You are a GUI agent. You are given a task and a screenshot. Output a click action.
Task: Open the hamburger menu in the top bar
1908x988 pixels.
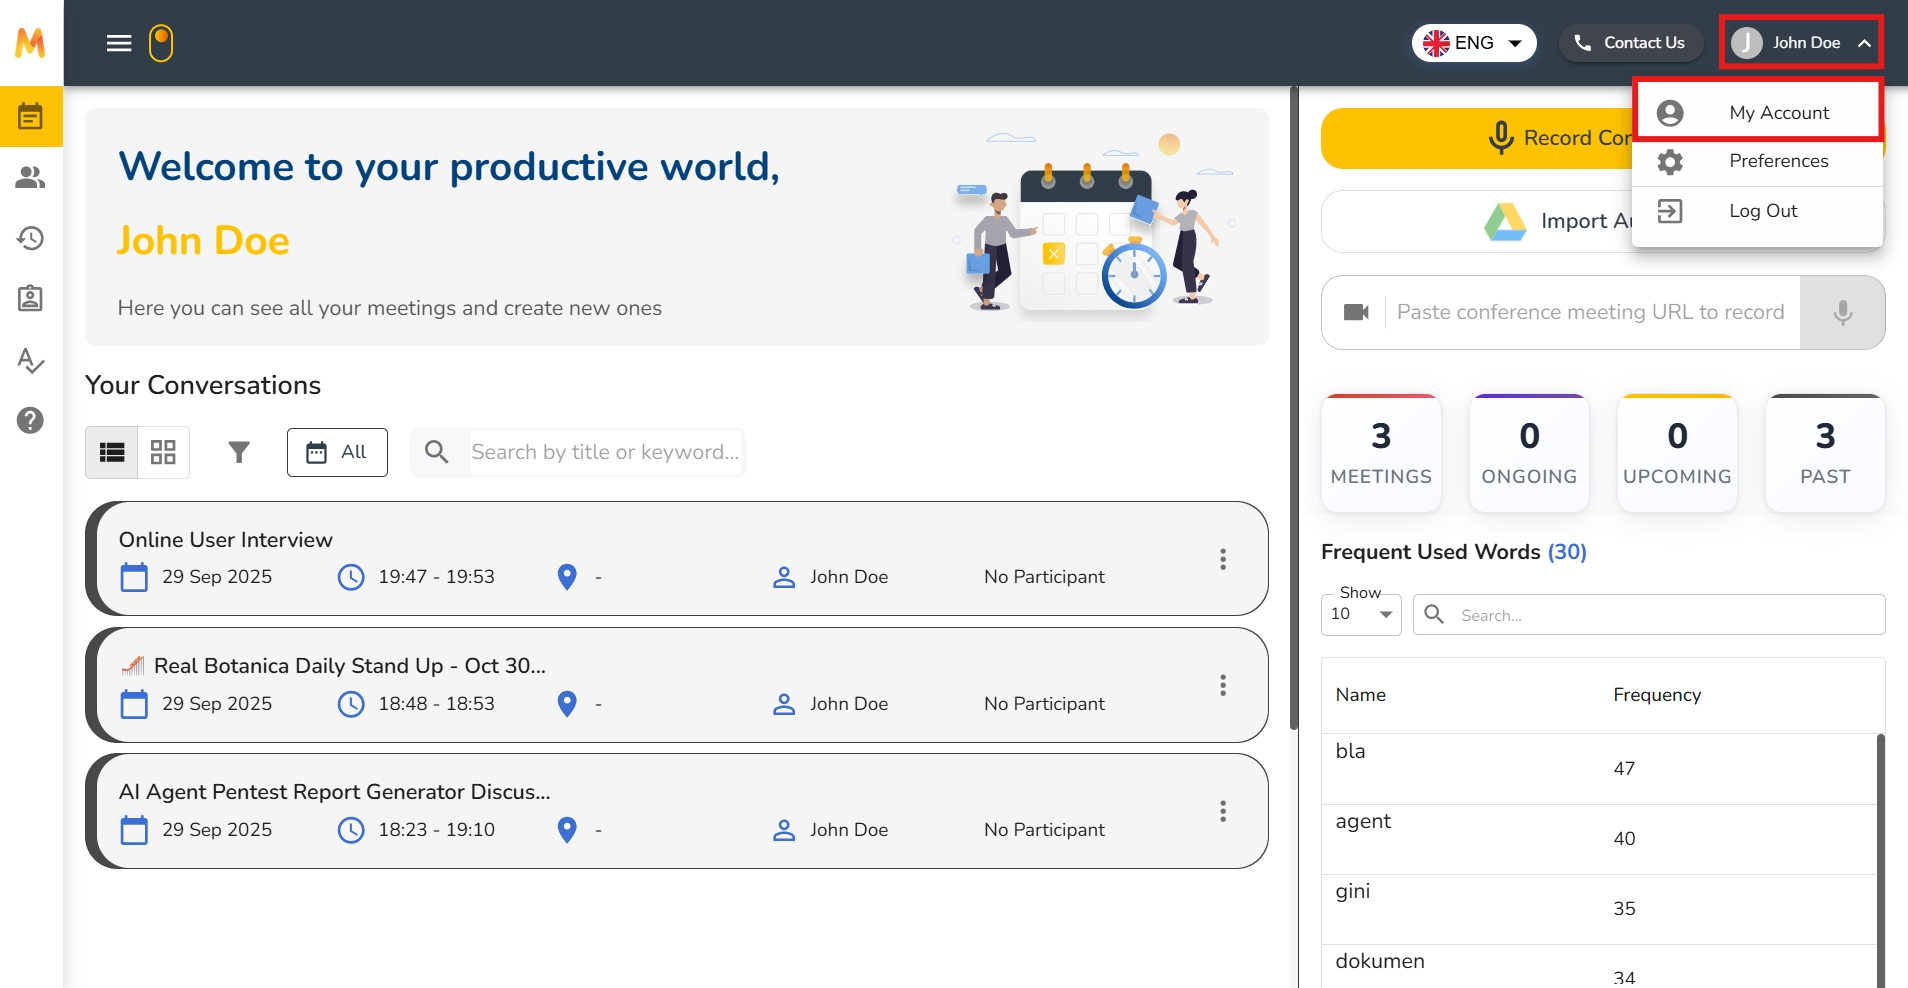119,43
